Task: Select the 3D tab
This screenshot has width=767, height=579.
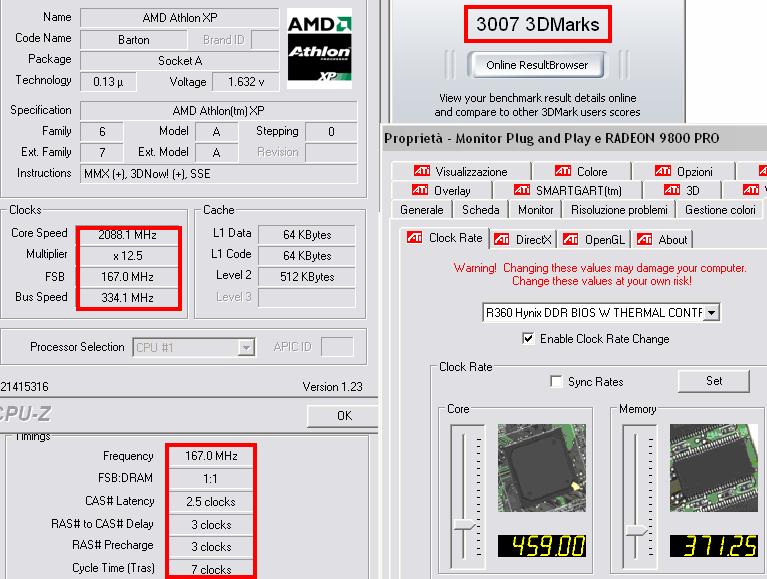Action: click(682, 190)
